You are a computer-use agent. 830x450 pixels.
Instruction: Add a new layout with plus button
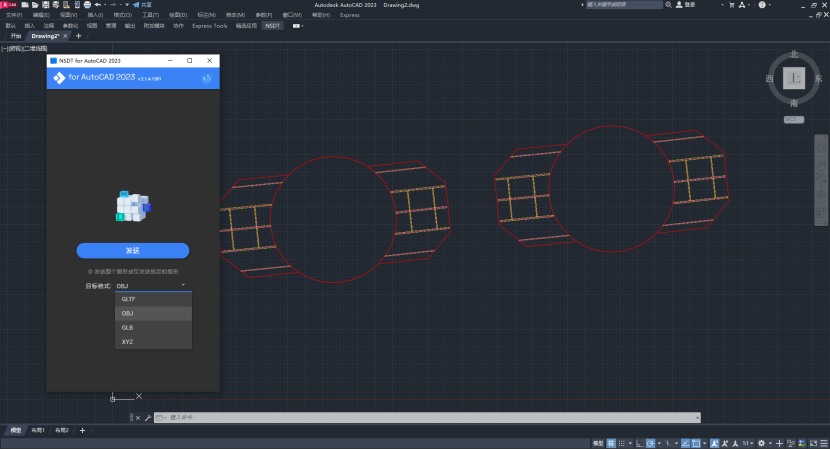(x=82, y=430)
